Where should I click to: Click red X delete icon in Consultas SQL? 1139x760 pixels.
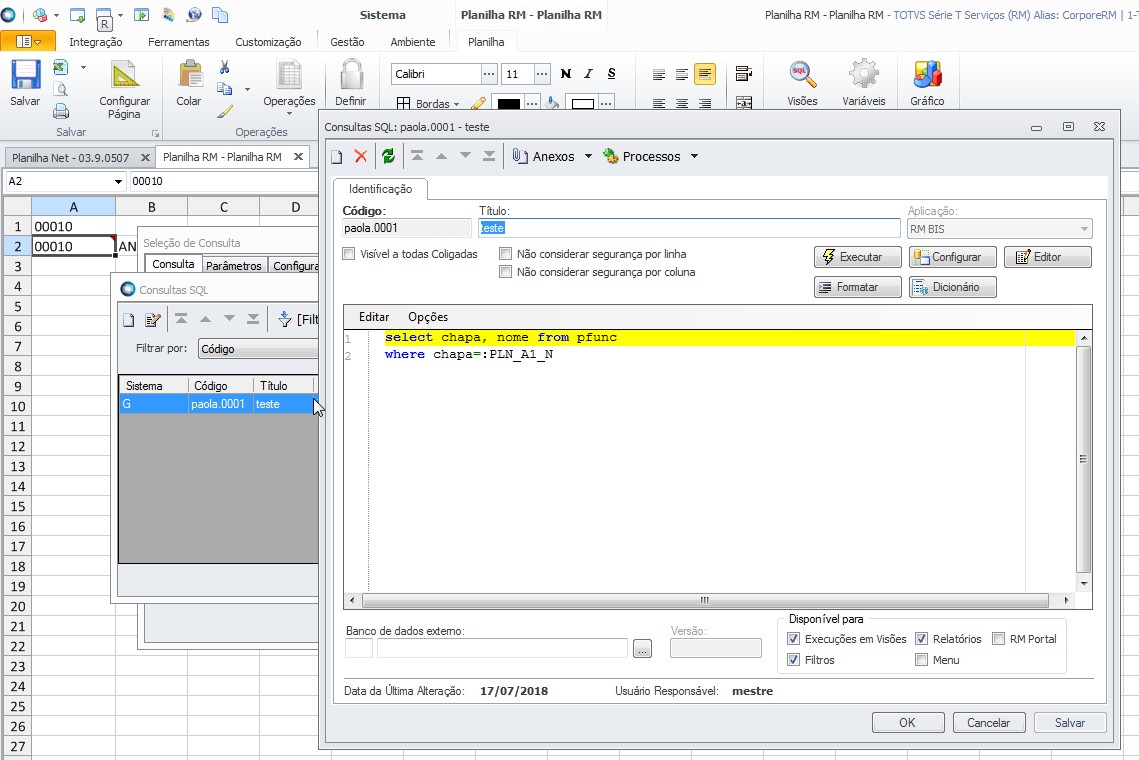[360, 156]
